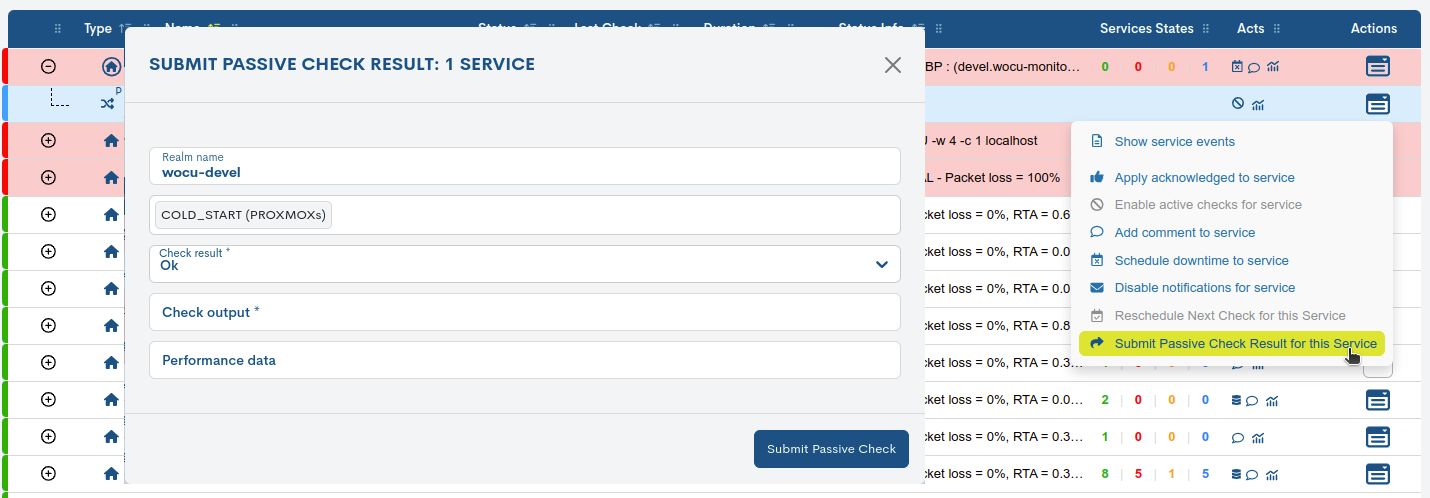Open the Check result dropdown

point(525,264)
